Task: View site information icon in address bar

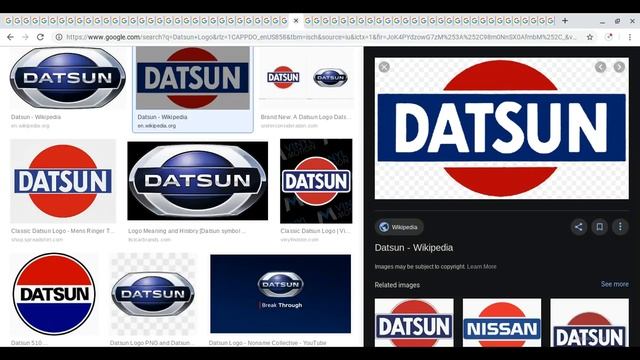Action: point(59,37)
